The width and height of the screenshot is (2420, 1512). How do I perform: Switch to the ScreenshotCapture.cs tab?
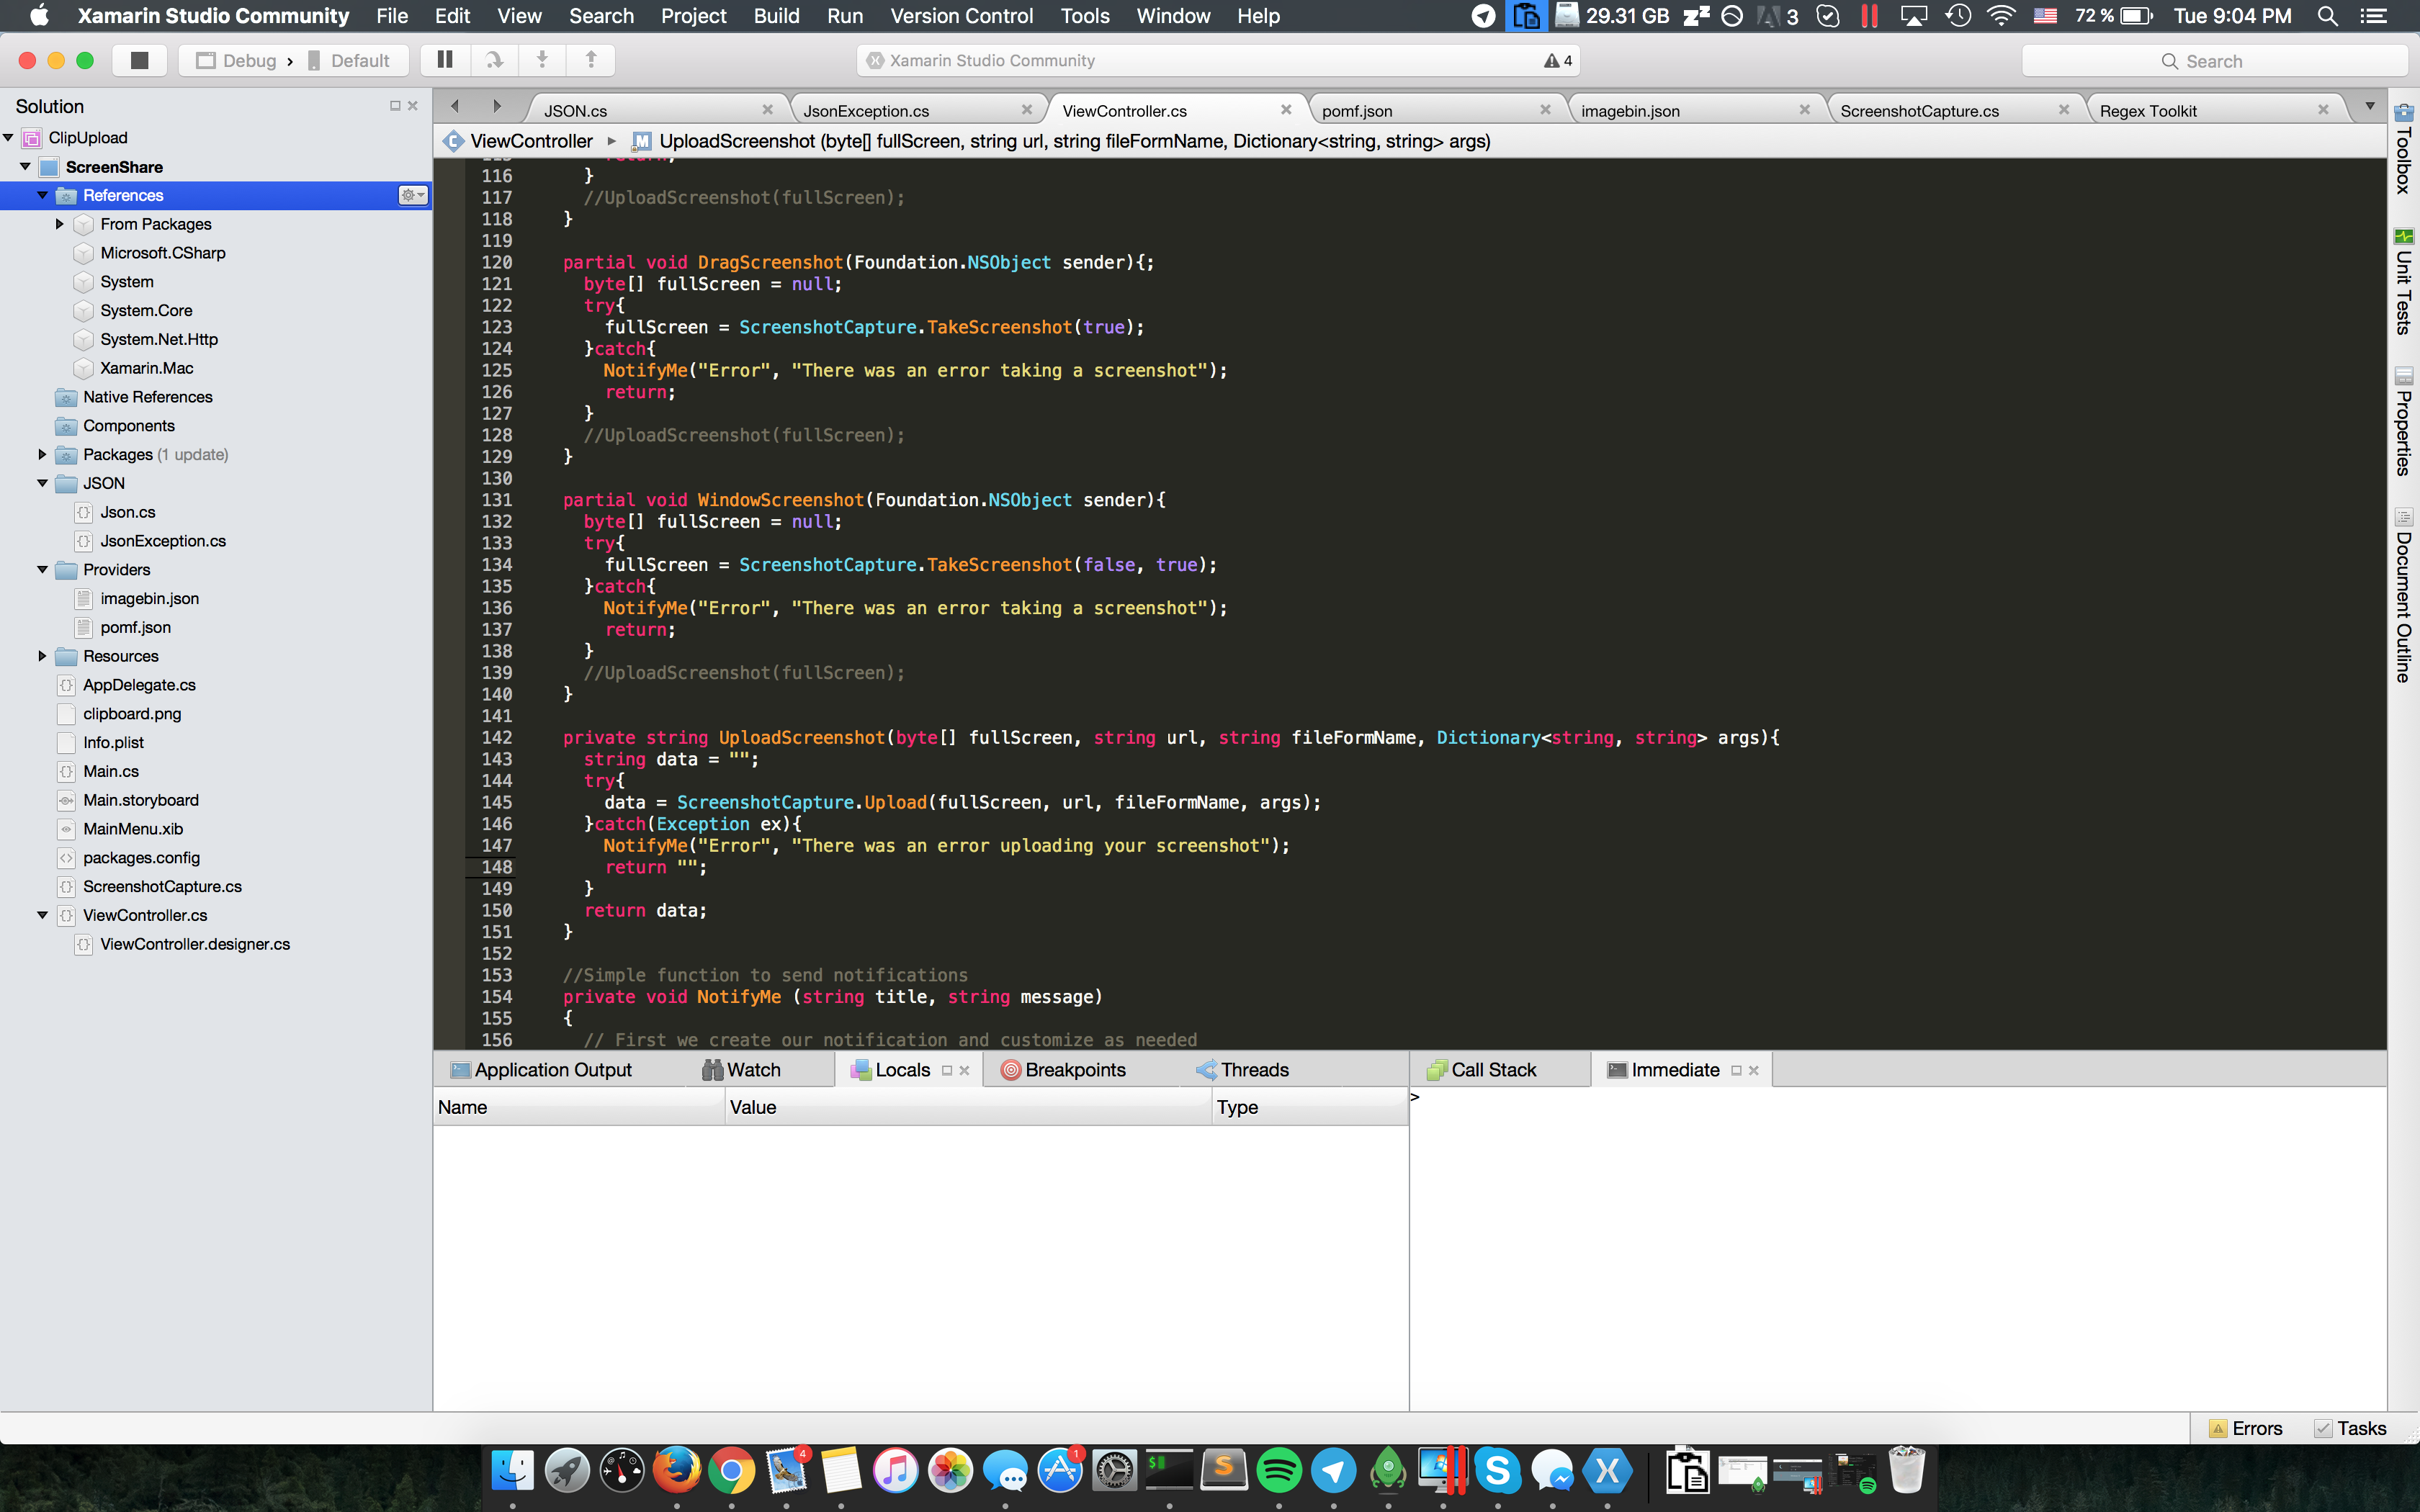coord(1919,111)
